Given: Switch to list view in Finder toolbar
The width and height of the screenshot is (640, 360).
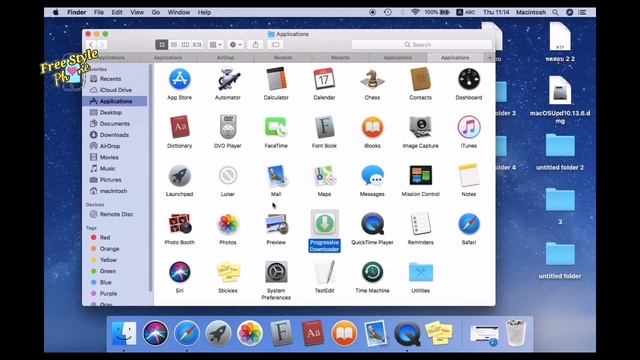Looking at the screenshot, I should point(174,44).
